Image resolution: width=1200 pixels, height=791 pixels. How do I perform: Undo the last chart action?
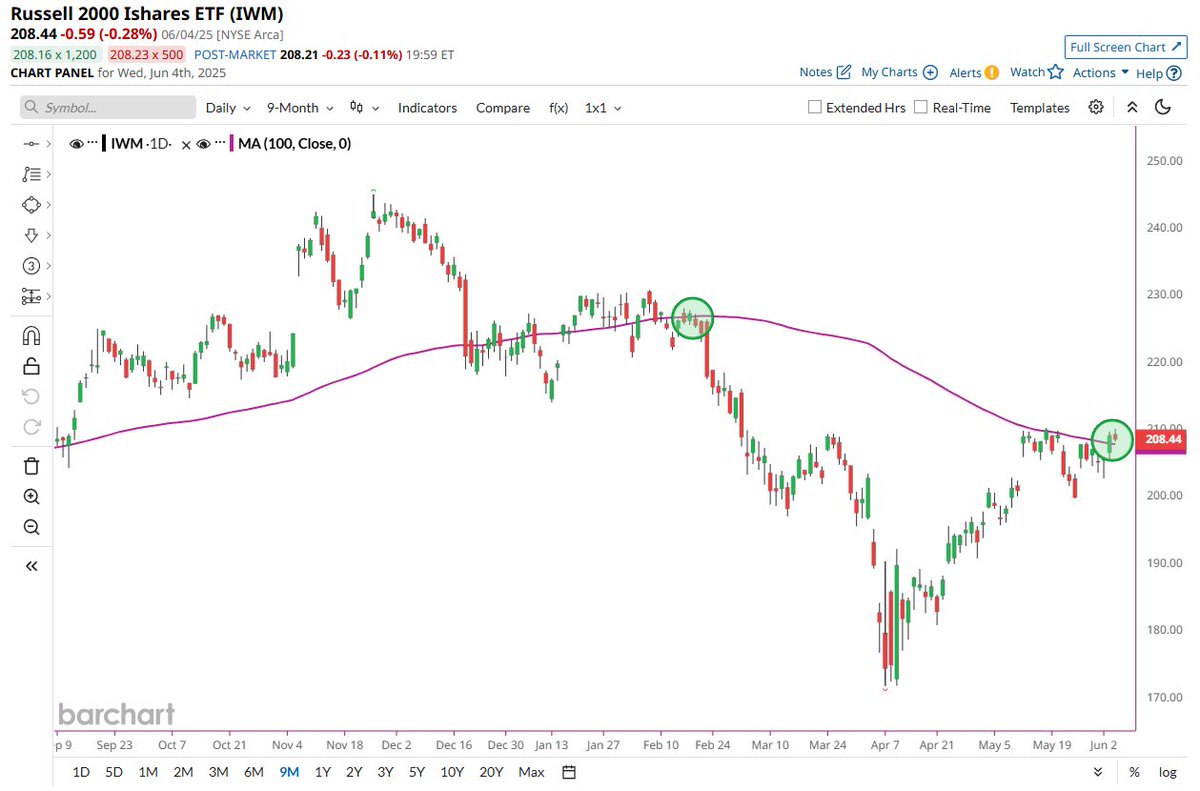point(31,396)
